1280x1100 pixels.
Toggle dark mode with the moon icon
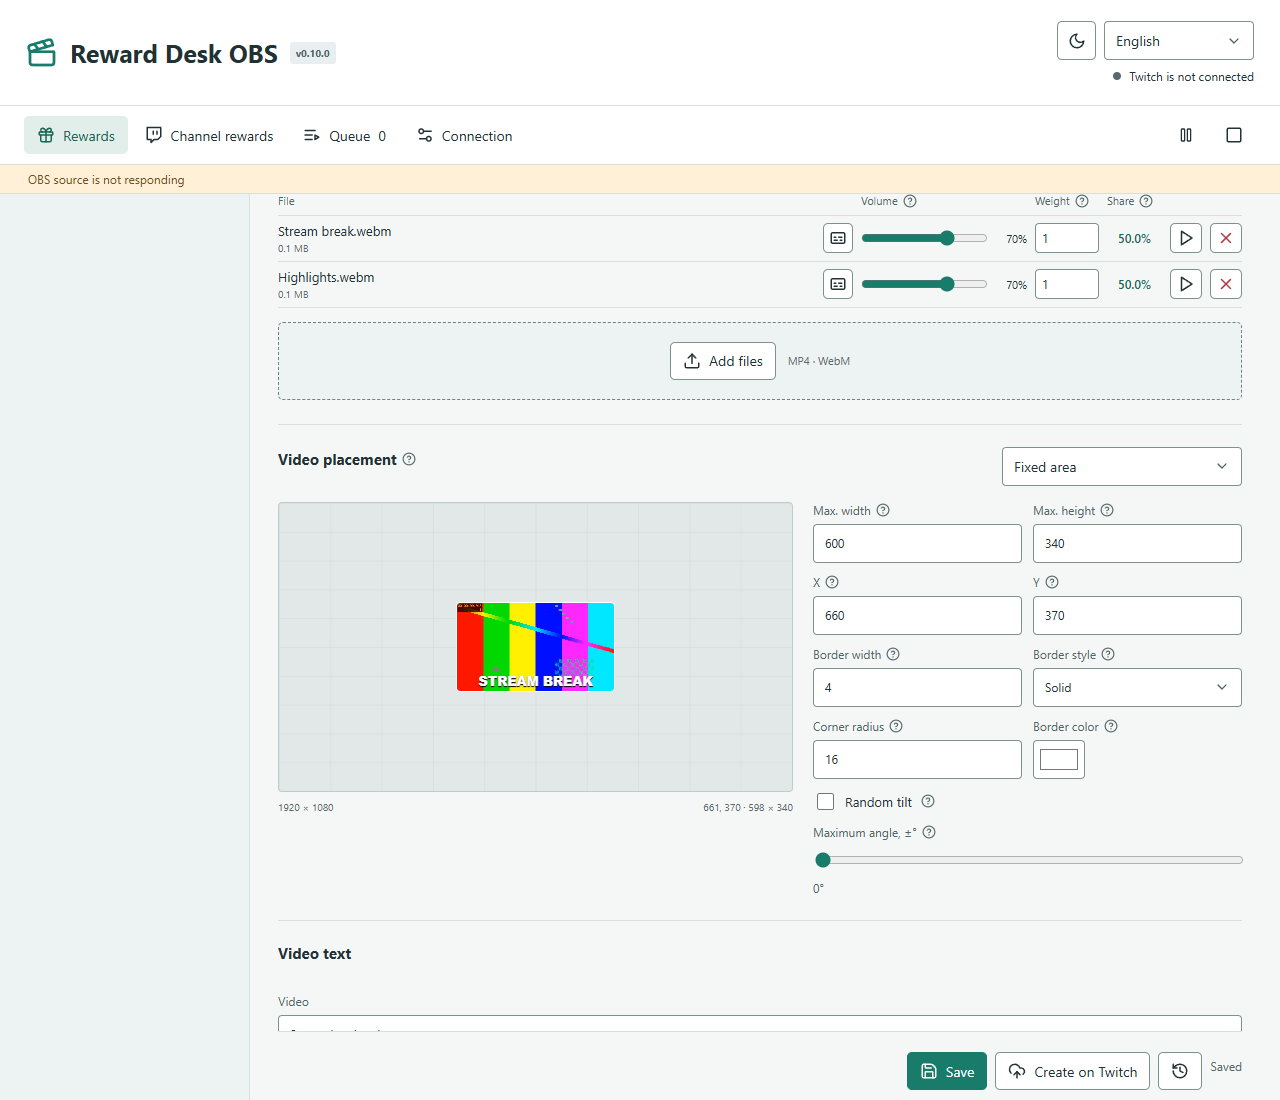[1076, 41]
